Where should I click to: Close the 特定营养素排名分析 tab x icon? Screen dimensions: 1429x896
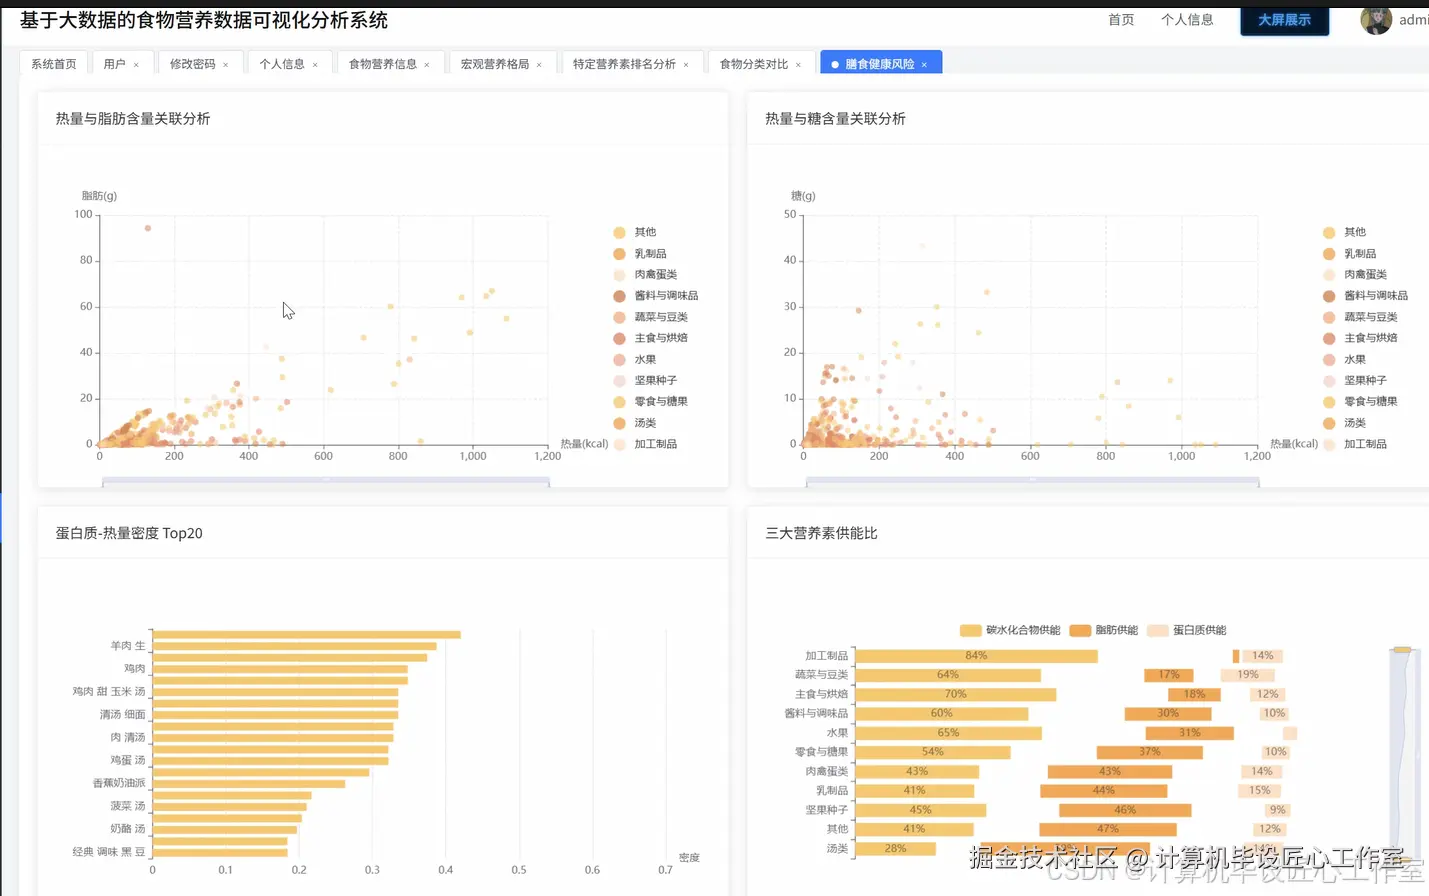pos(686,65)
